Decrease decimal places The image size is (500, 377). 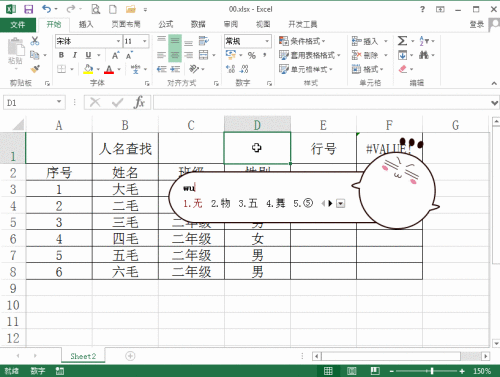pyautogui.click(x=244, y=69)
